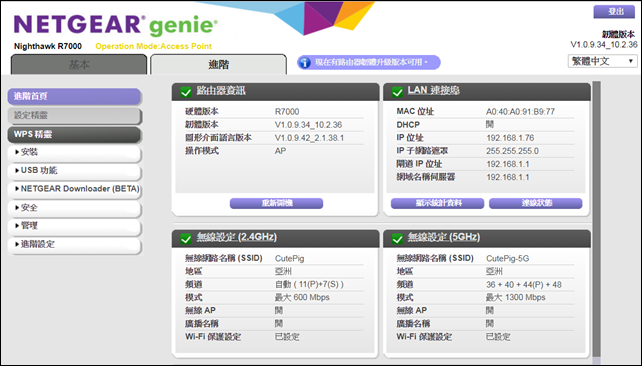Viewport: 642px width, 366px height.
Task: Click the NETGEAR genie logo
Action: 115,25
